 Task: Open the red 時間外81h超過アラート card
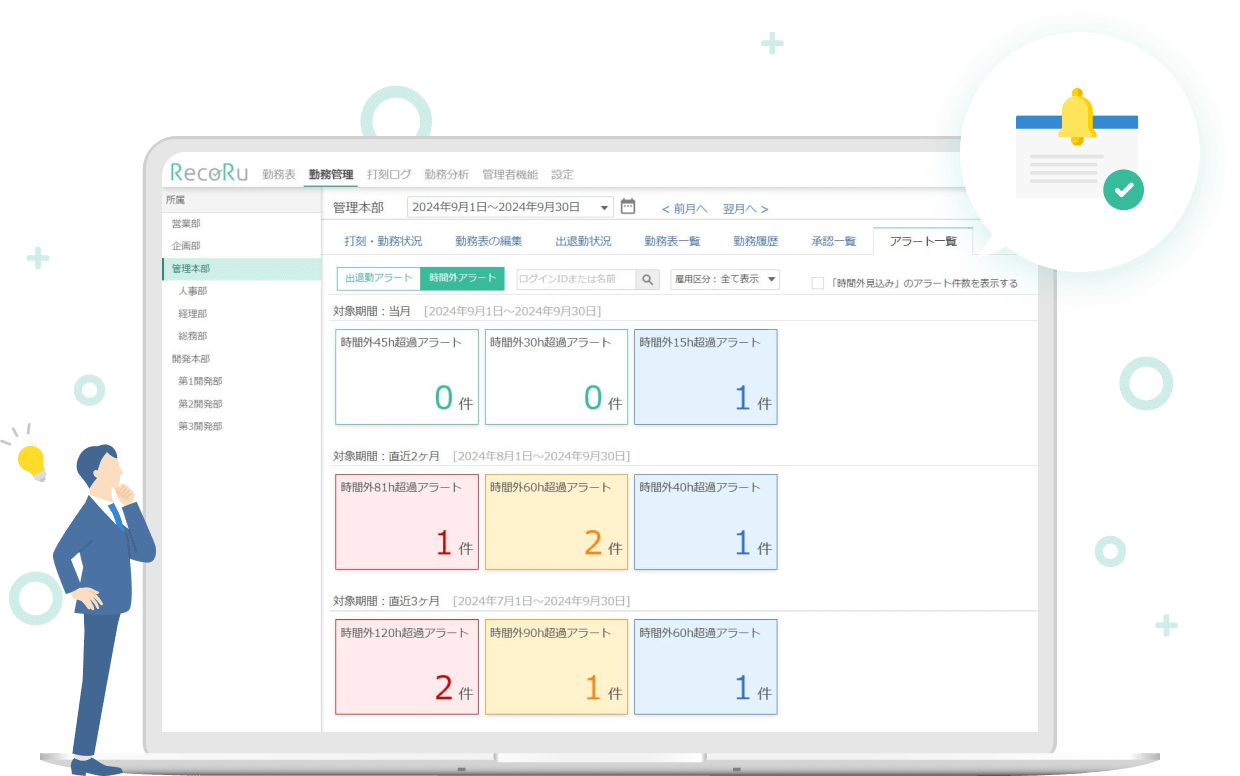(x=407, y=522)
